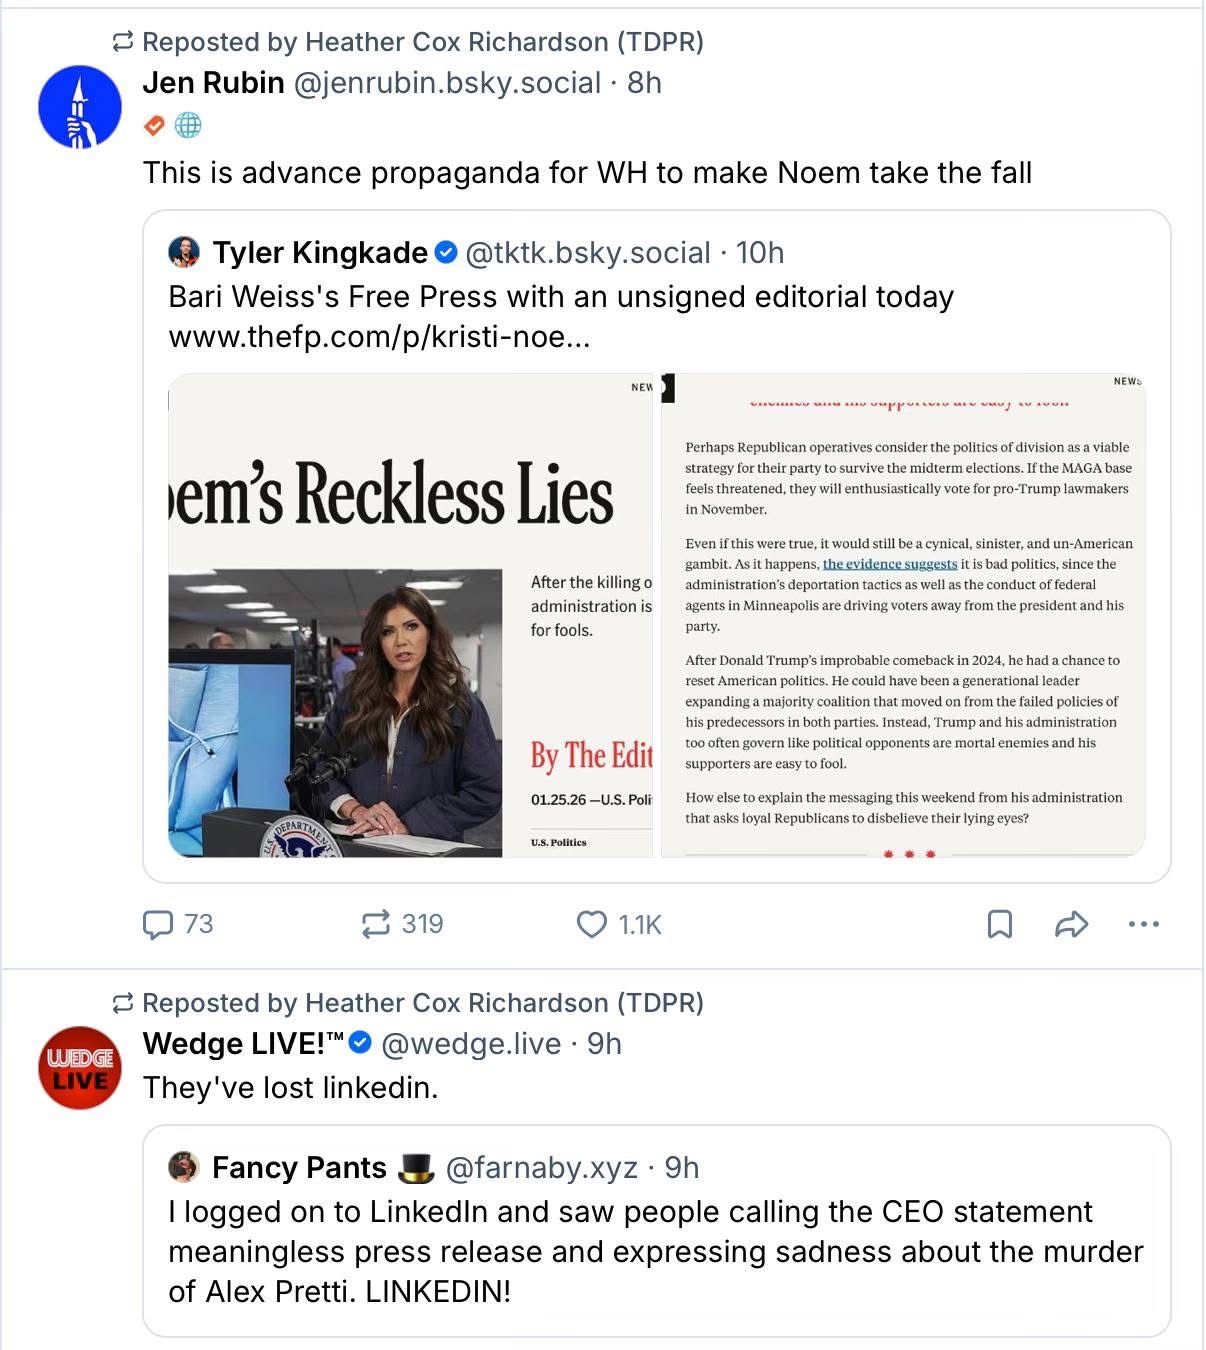Open Jen Rubin's blue torch avatar
The width and height of the screenshot is (1206, 1350).
point(80,107)
